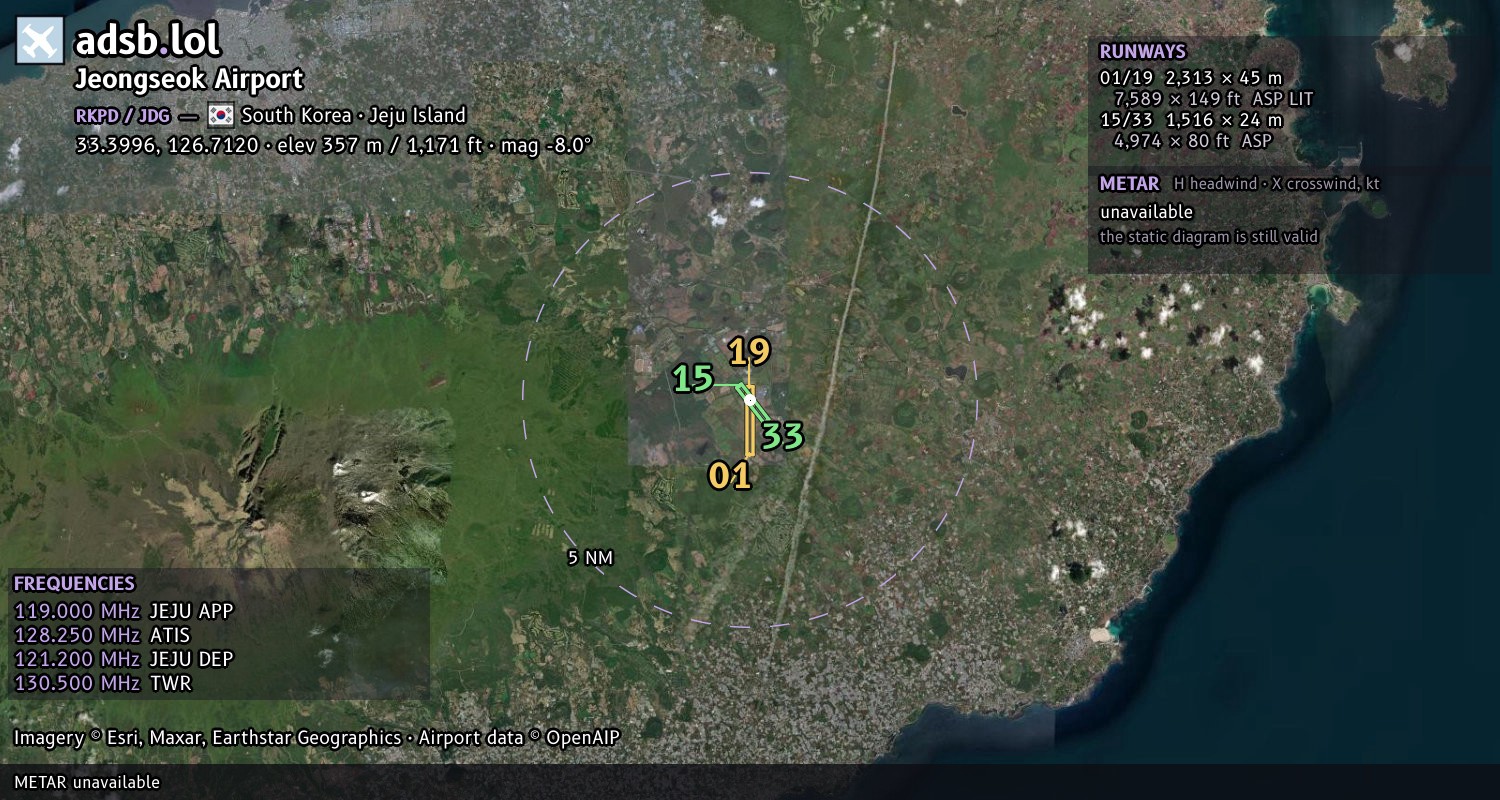Click the RUNWAYS panel heading
The width and height of the screenshot is (1500, 800).
pos(1142,52)
